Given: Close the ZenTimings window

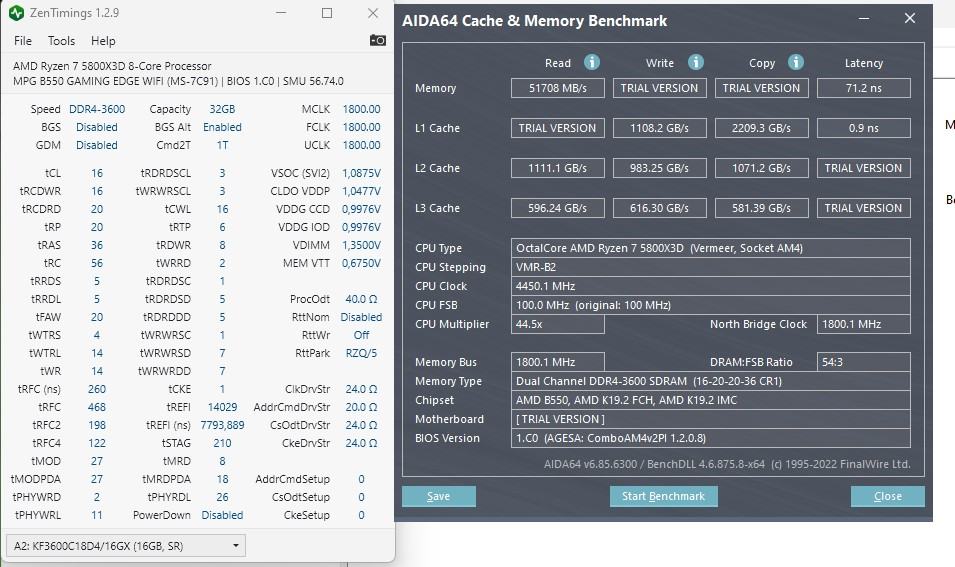Looking at the screenshot, I should coord(373,13).
